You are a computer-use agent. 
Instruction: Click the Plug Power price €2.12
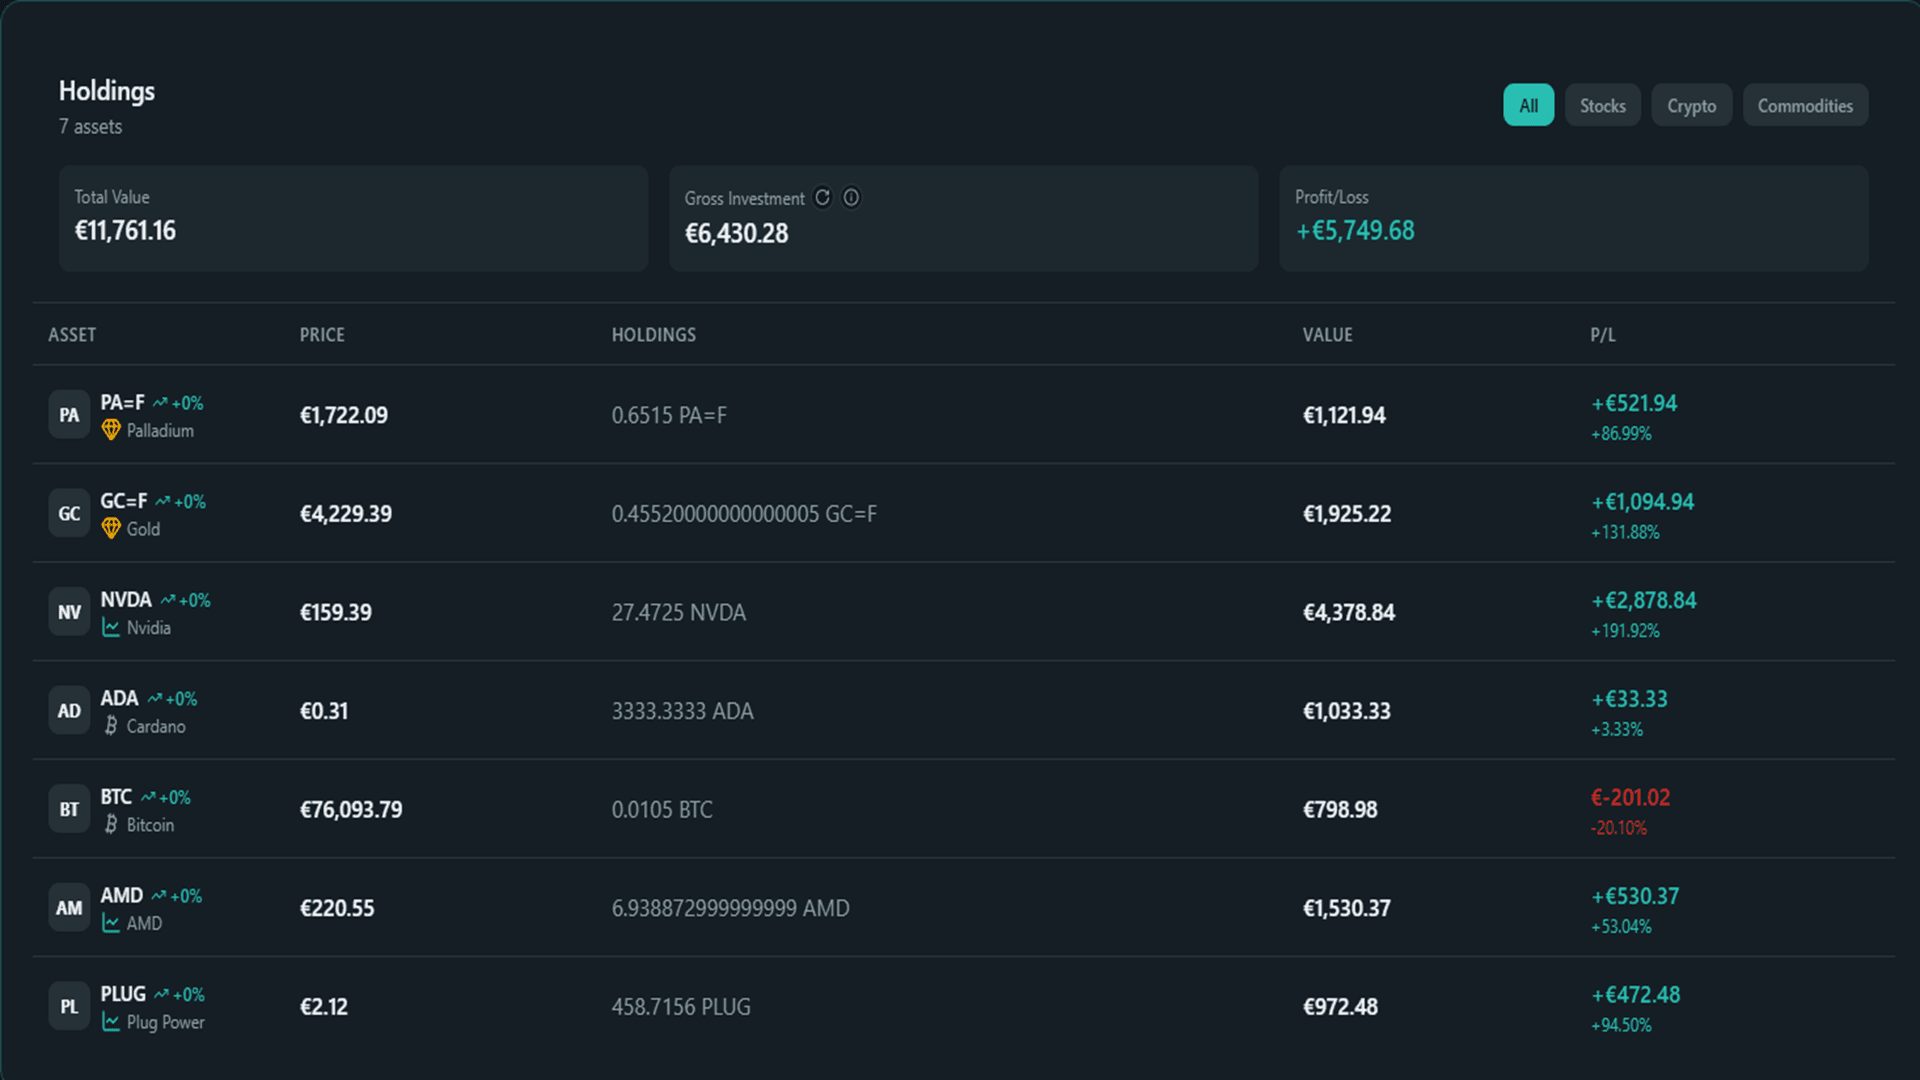click(324, 1007)
